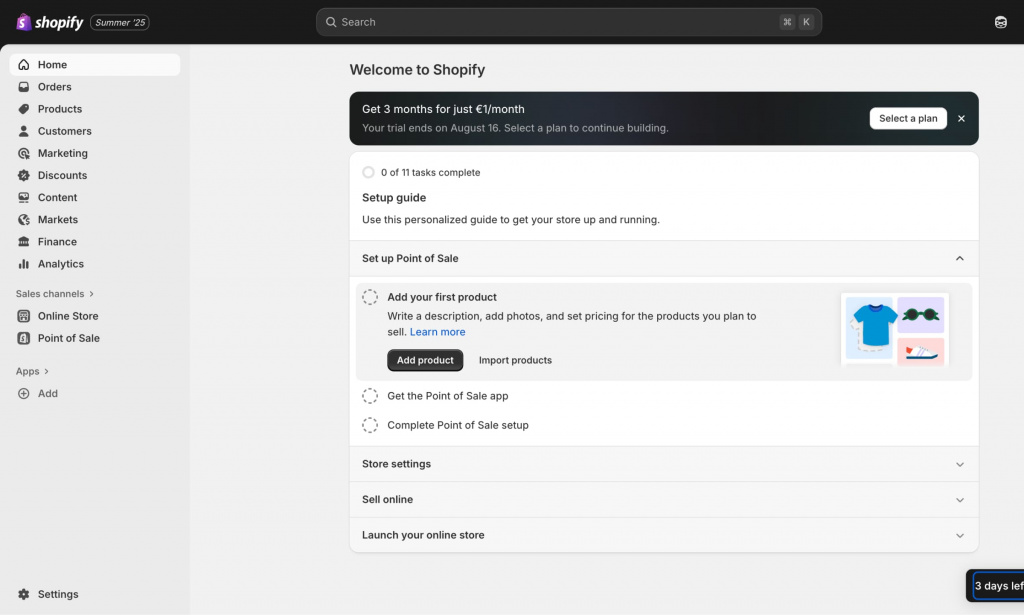Mark 'Add your first product' task complete

point(370,297)
